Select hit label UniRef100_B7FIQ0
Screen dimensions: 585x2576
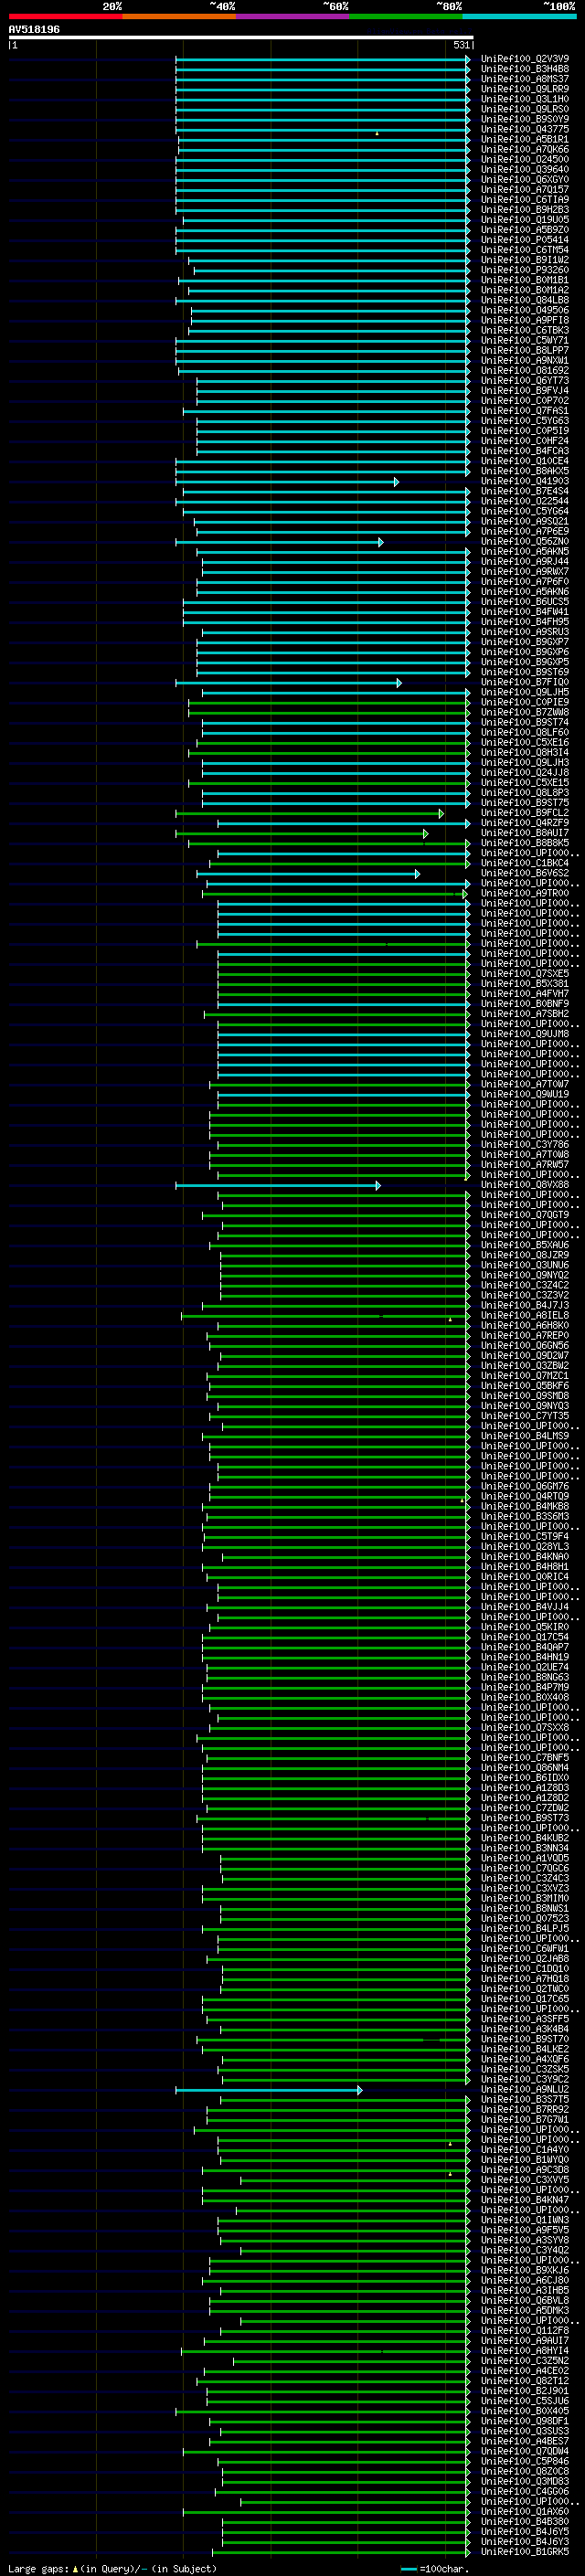[x=525, y=682]
